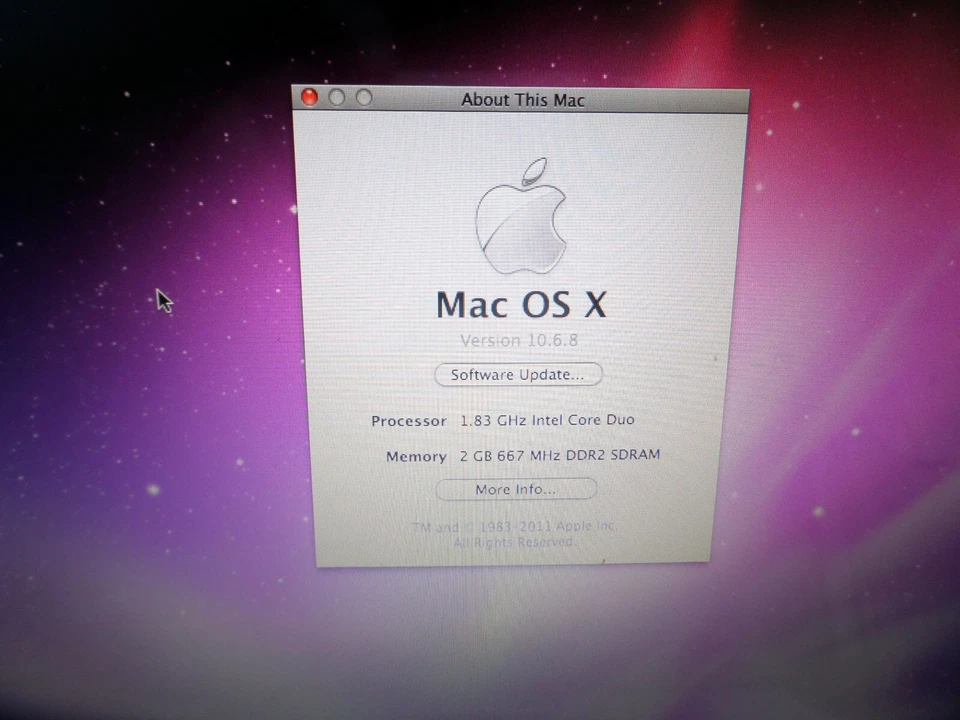
Task: Click the "Mac OS X" heading text
Action: tap(520, 305)
